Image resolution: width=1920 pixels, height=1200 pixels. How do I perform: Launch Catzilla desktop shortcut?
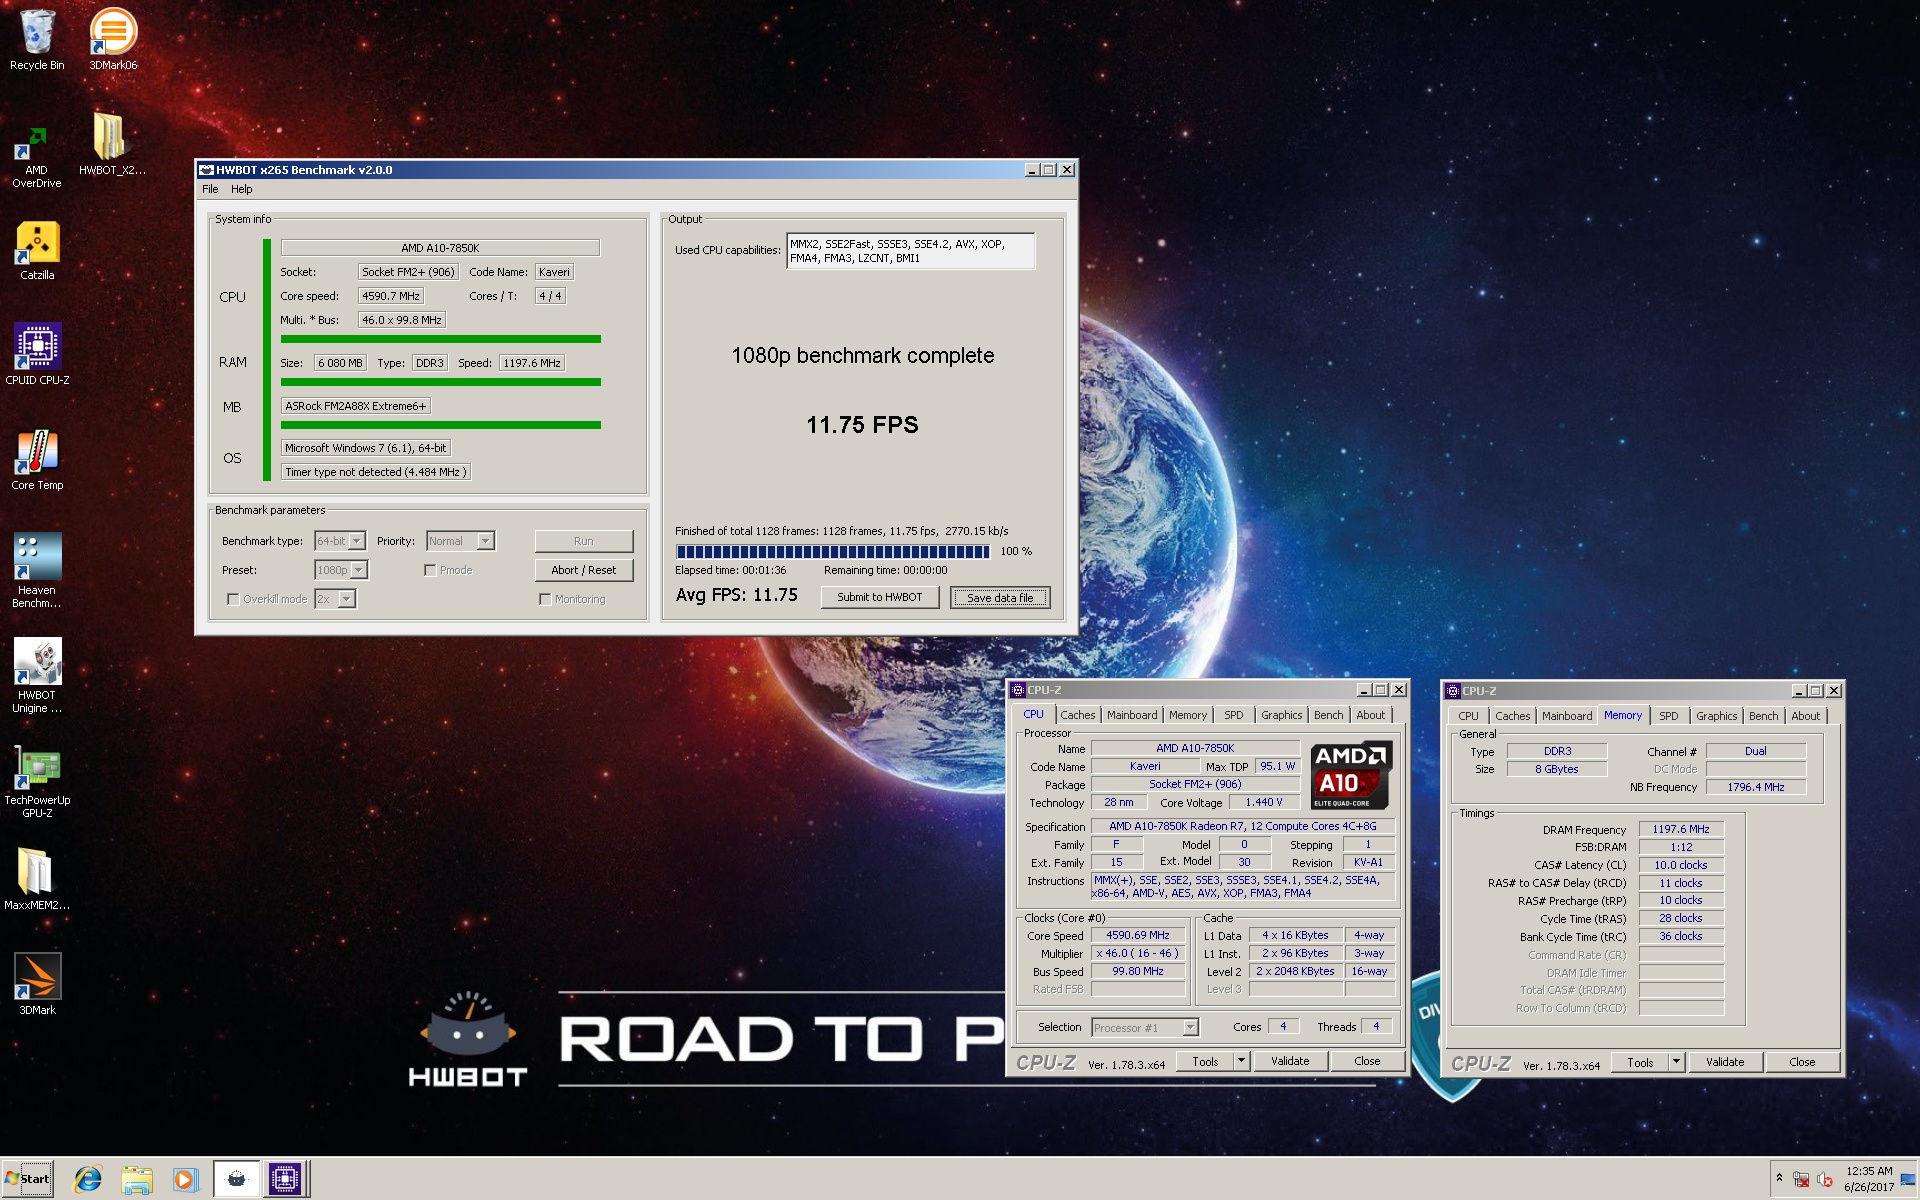(37, 250)
